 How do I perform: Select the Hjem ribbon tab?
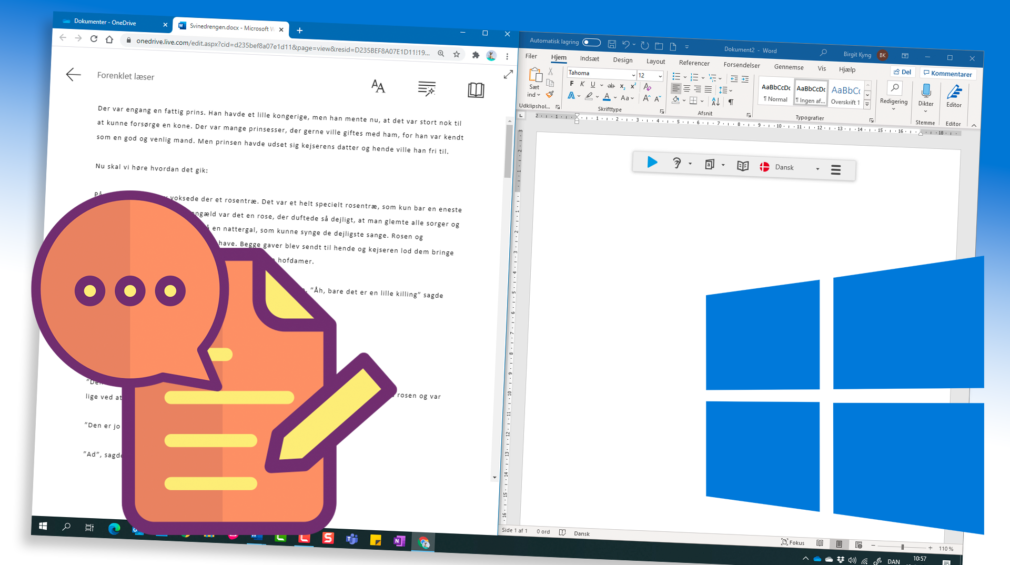pos(558,57)
